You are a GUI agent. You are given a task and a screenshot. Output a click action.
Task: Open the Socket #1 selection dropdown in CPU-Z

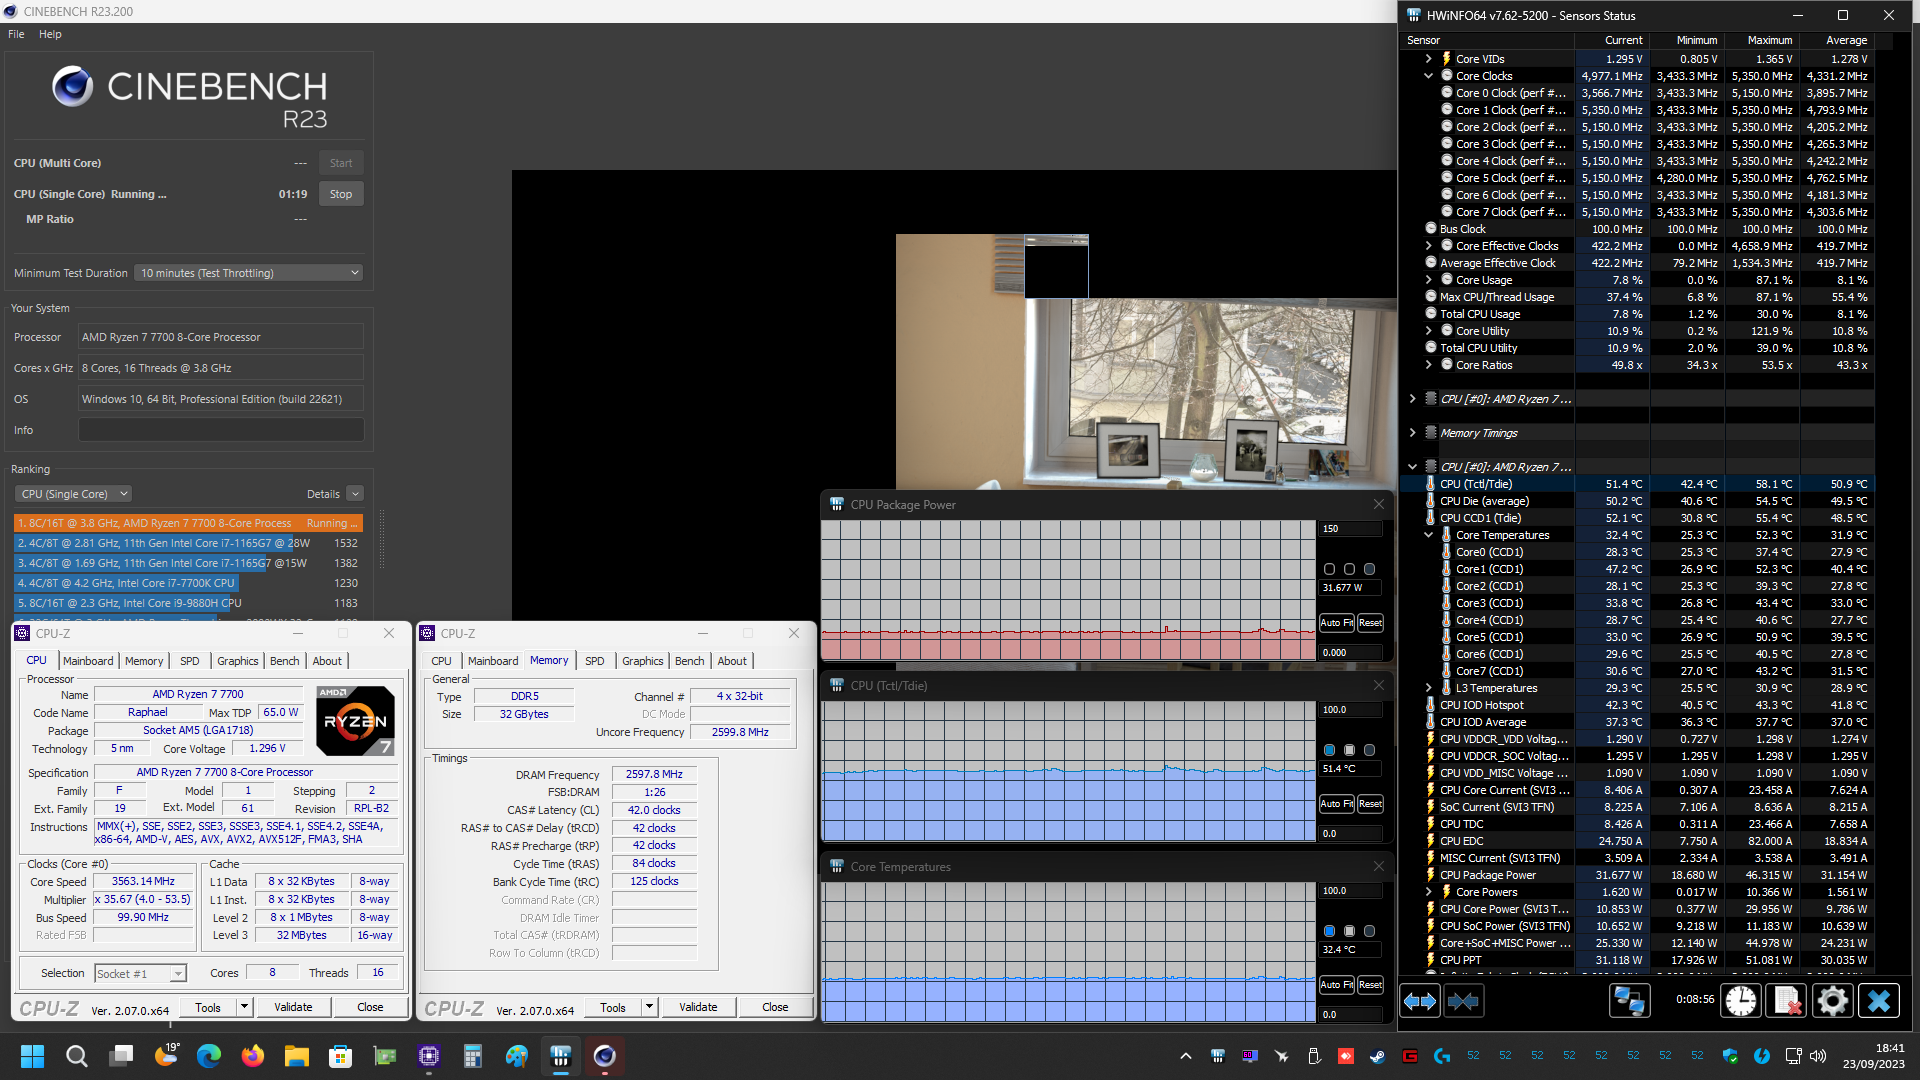click(x=140, y=973)
